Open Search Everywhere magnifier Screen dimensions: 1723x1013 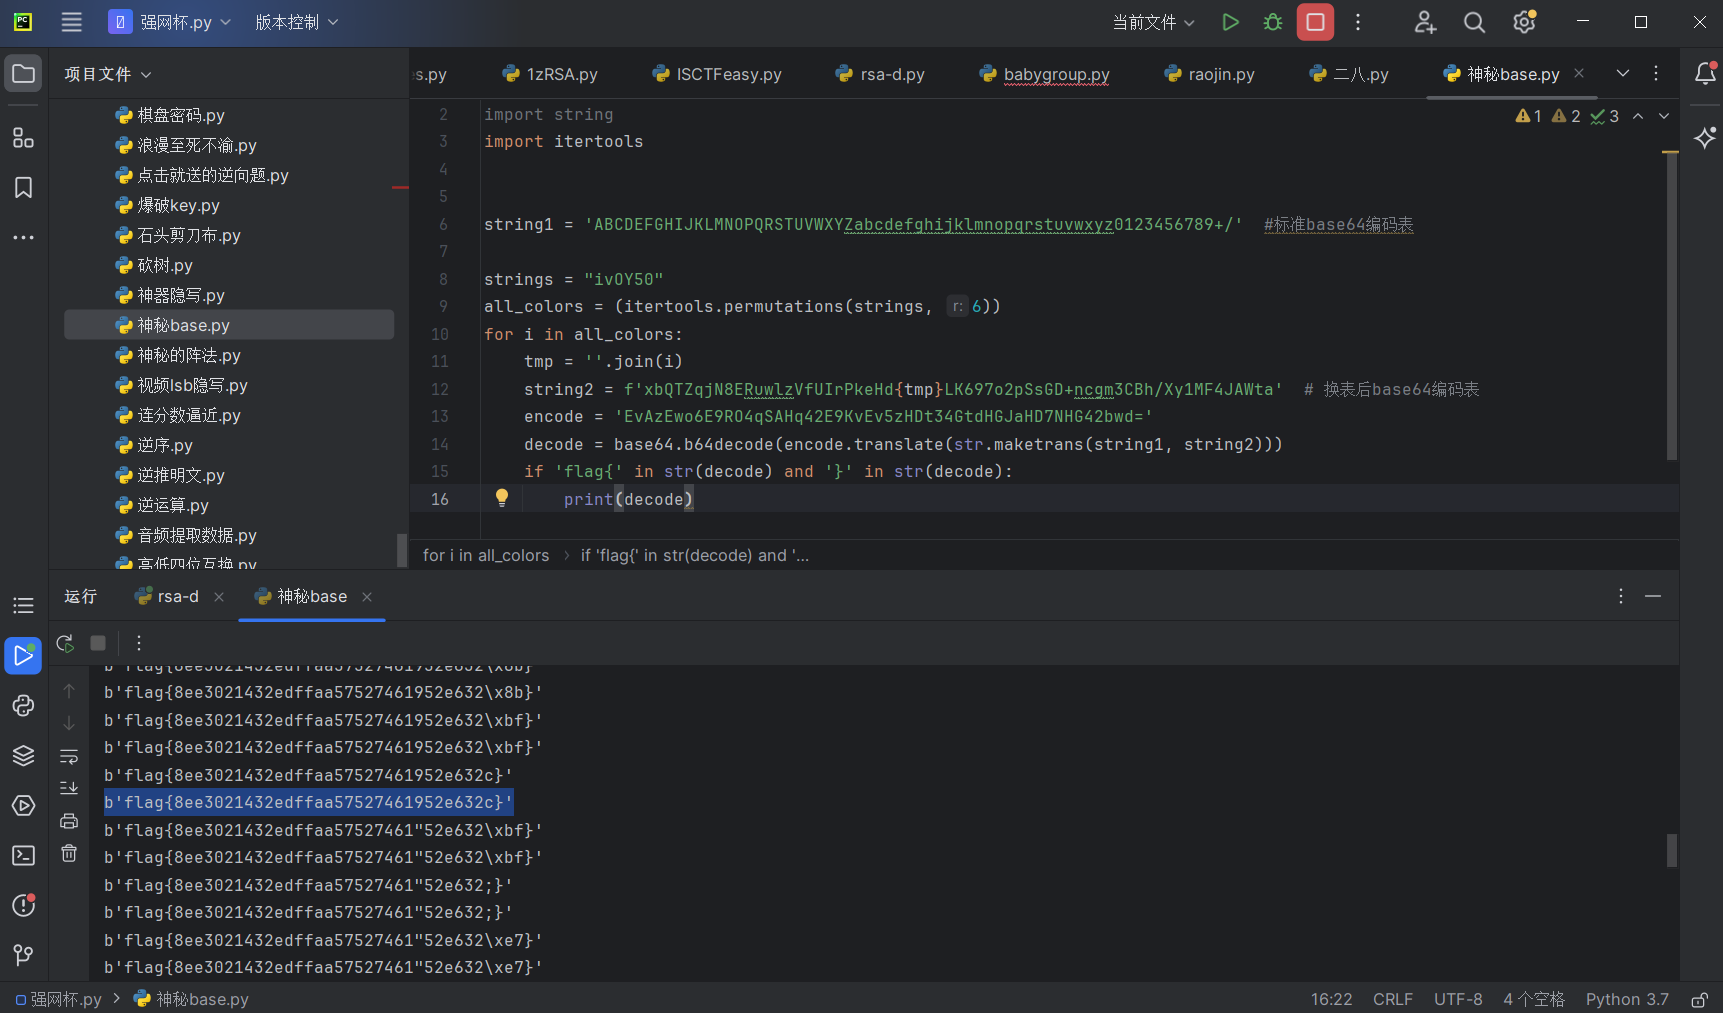(x=1474, y=22)
